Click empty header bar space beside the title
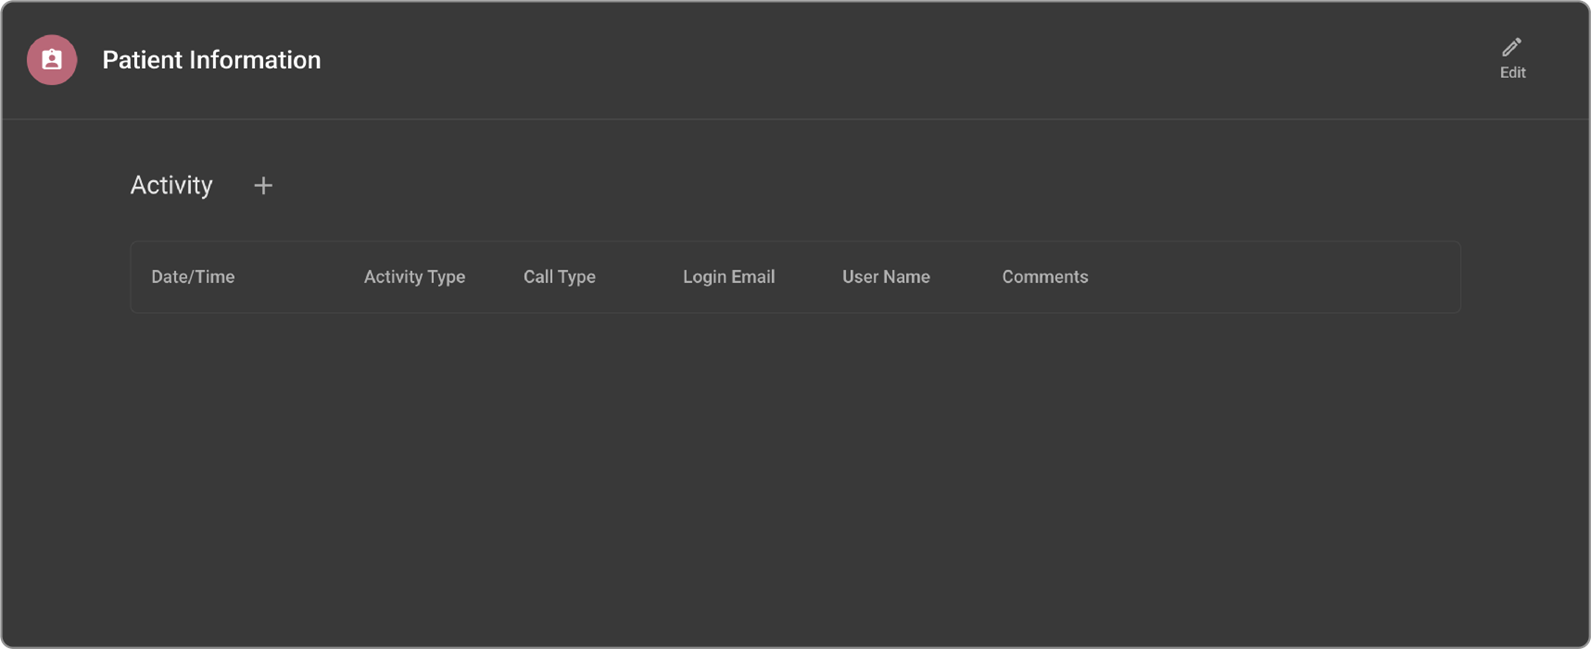Image resolution: width=1591 pixels, height=649 pixels. (900, 60)
